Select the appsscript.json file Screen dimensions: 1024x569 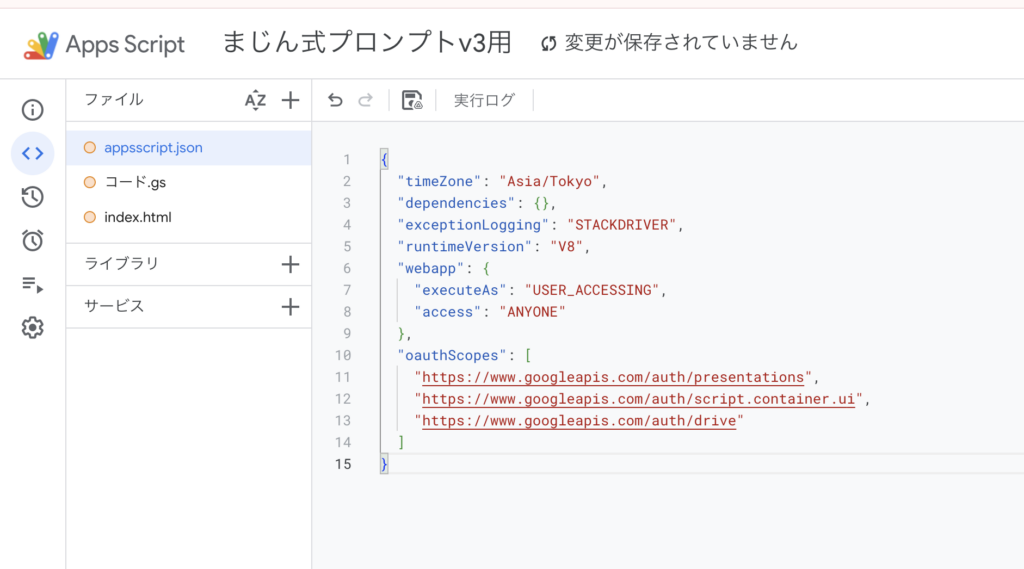153,148
